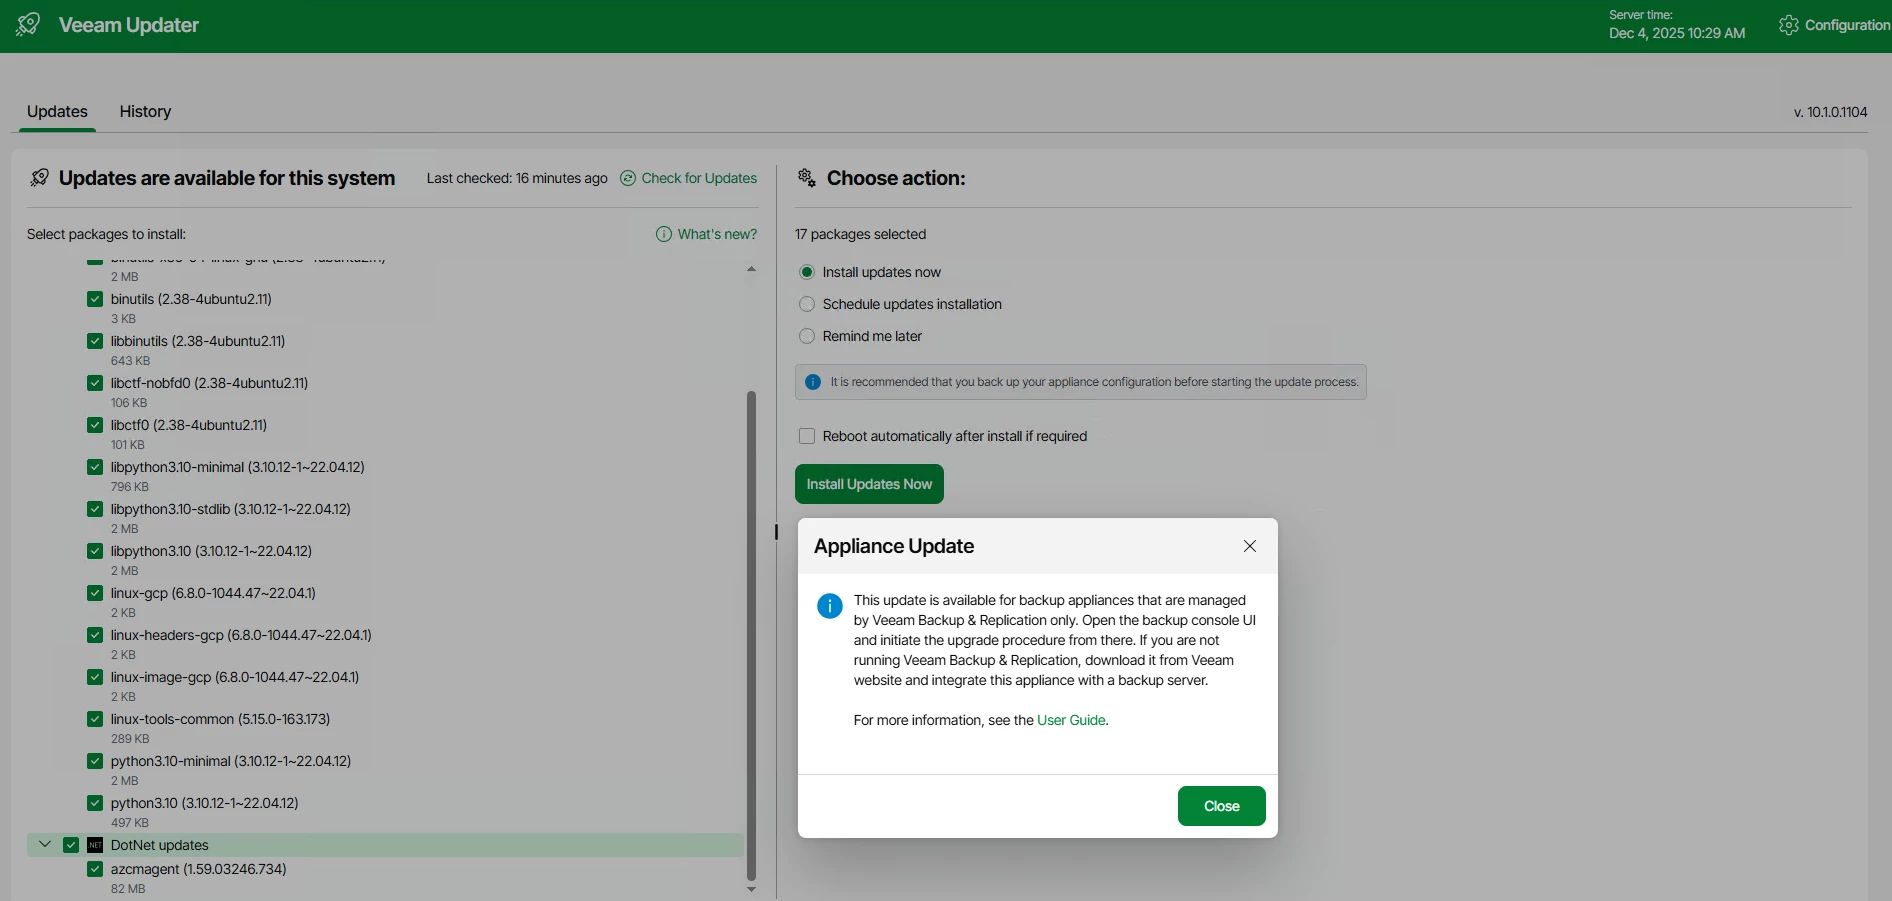Uncheck the python3.10 (3.10.12-1~22.04.12) checkbox
This screenshot has width=1892, height=901.
95,803
